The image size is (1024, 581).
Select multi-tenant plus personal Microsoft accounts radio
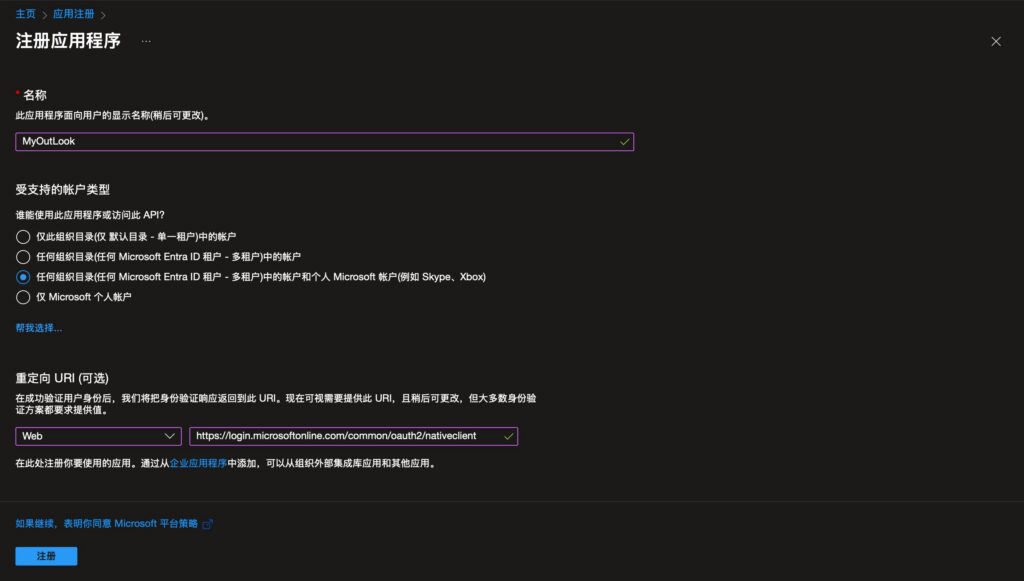coord(23,277)
